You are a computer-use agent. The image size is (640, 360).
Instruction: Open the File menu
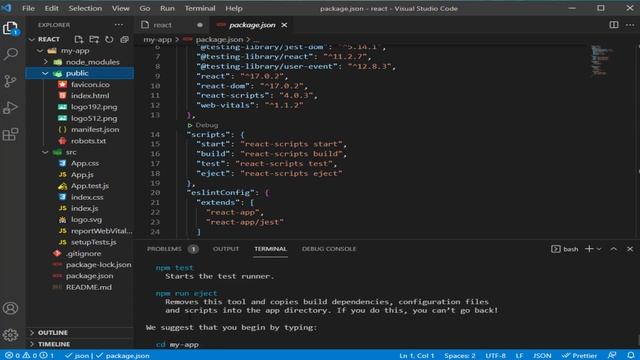pyautogui.click(x=28, y=8)
